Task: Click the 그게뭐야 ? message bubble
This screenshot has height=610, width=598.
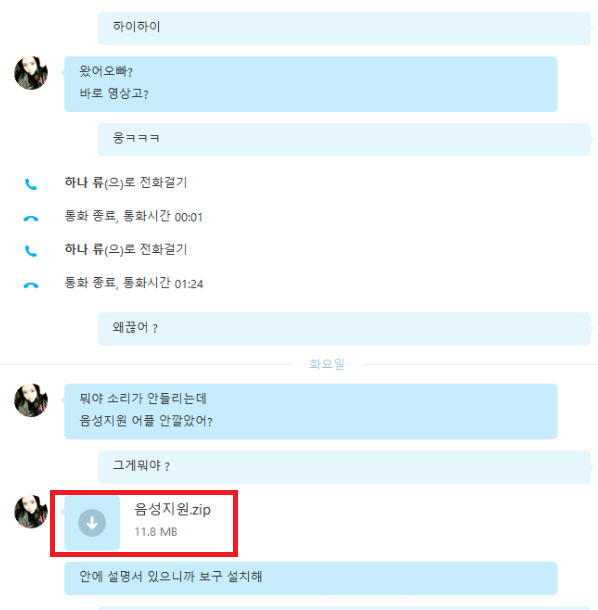Action: (x=344, y=467)
